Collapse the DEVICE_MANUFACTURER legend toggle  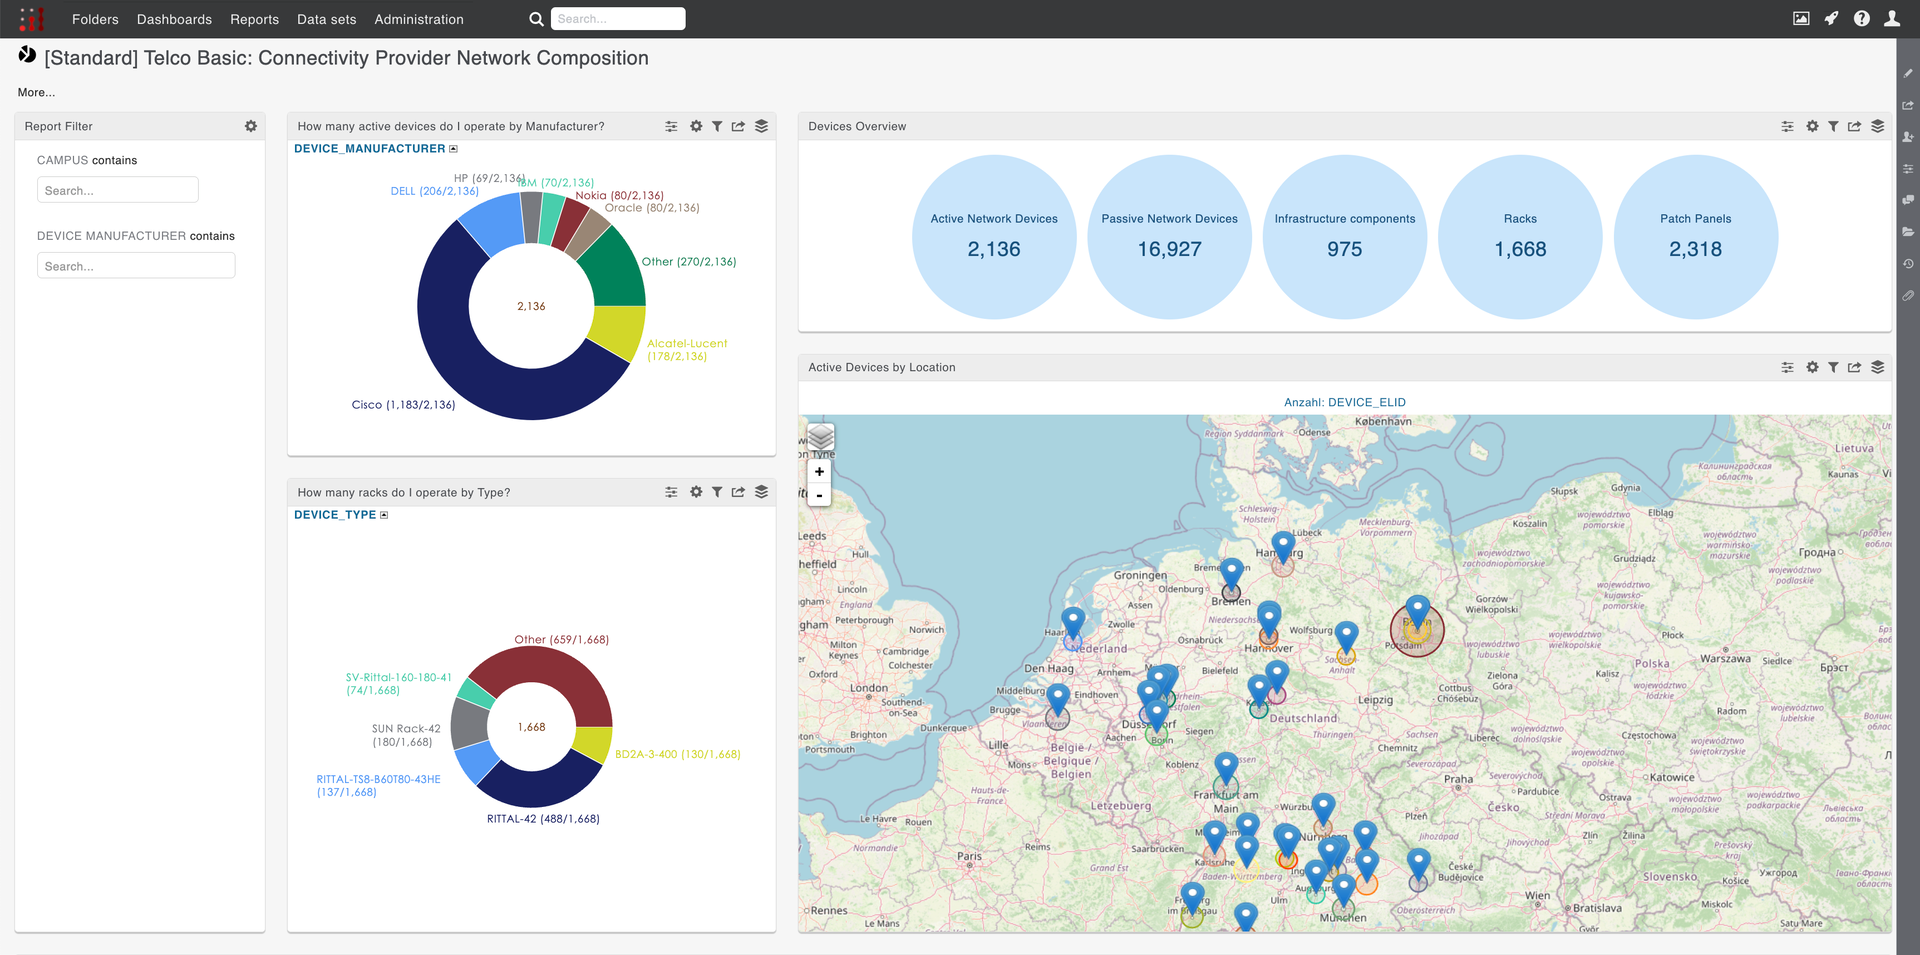point(453,149)
